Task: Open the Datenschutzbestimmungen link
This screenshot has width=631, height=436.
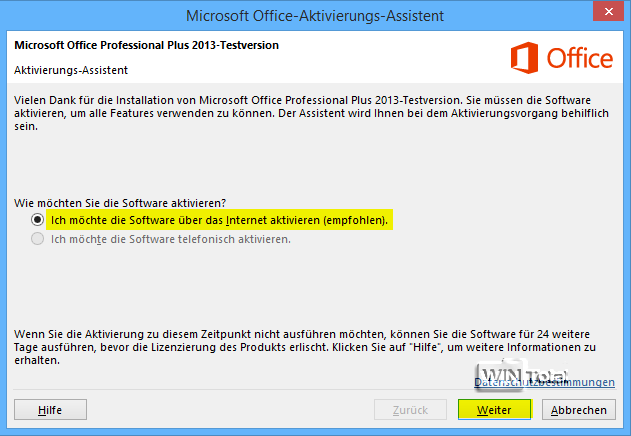Action: click(544, 382)
